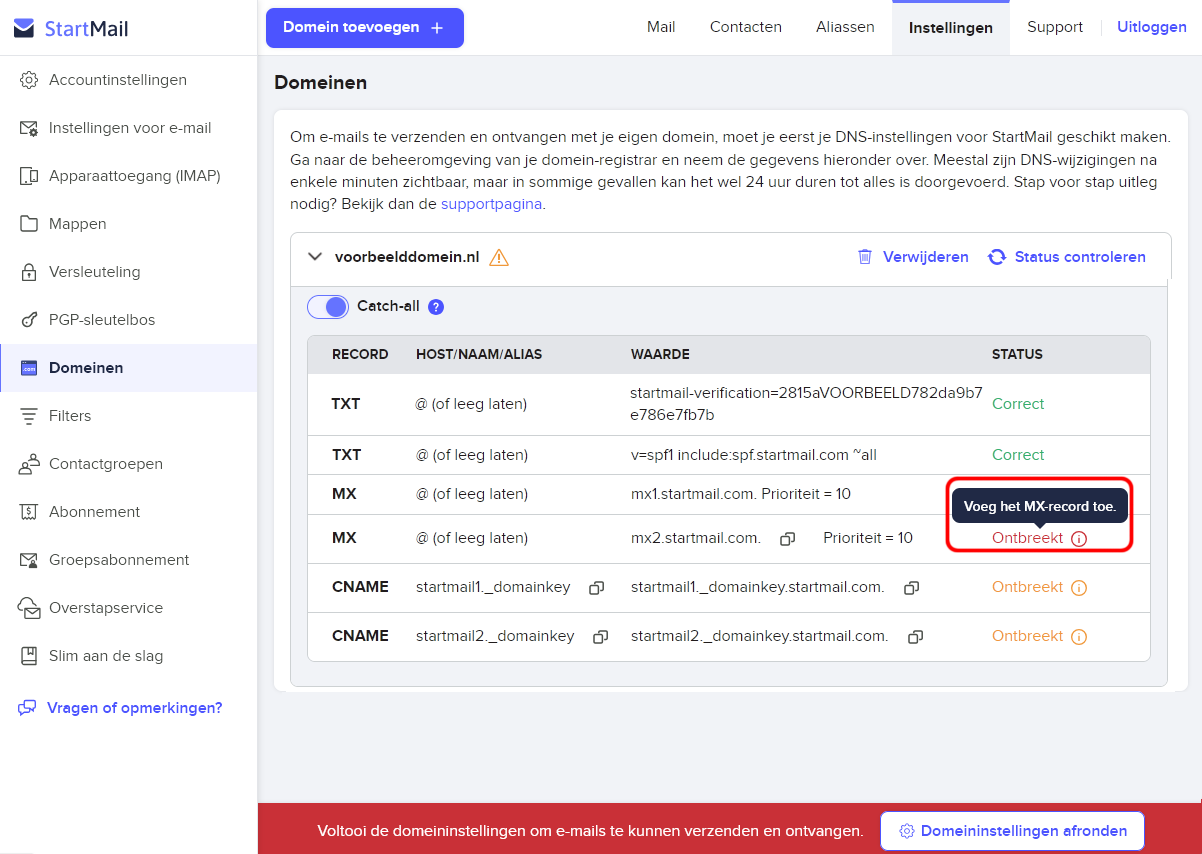This screenshot has height=854, width=1202.
Task: Click the Slim aan de slag book icon
Action: 29,656
